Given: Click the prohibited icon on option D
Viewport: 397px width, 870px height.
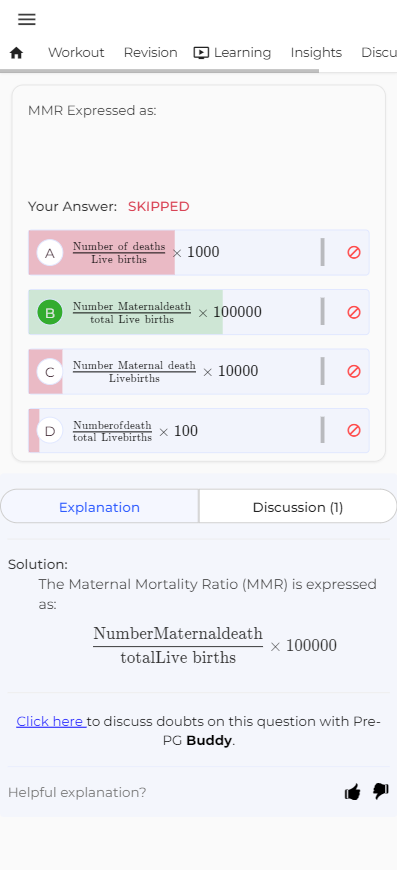Looking at the screenshot, I should 354,431.
